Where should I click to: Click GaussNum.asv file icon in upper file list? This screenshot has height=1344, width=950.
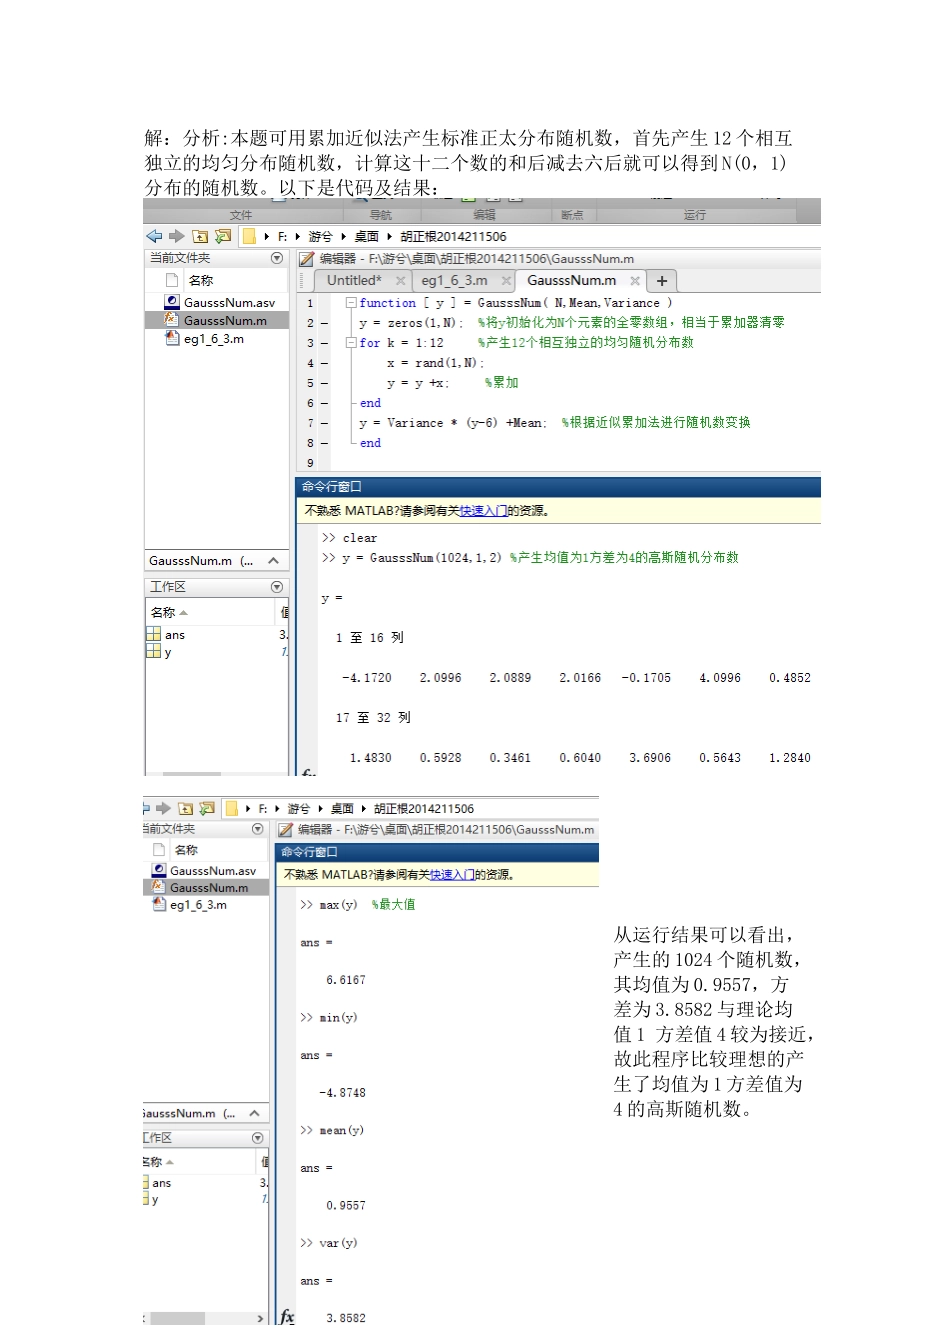coord(172,302)
